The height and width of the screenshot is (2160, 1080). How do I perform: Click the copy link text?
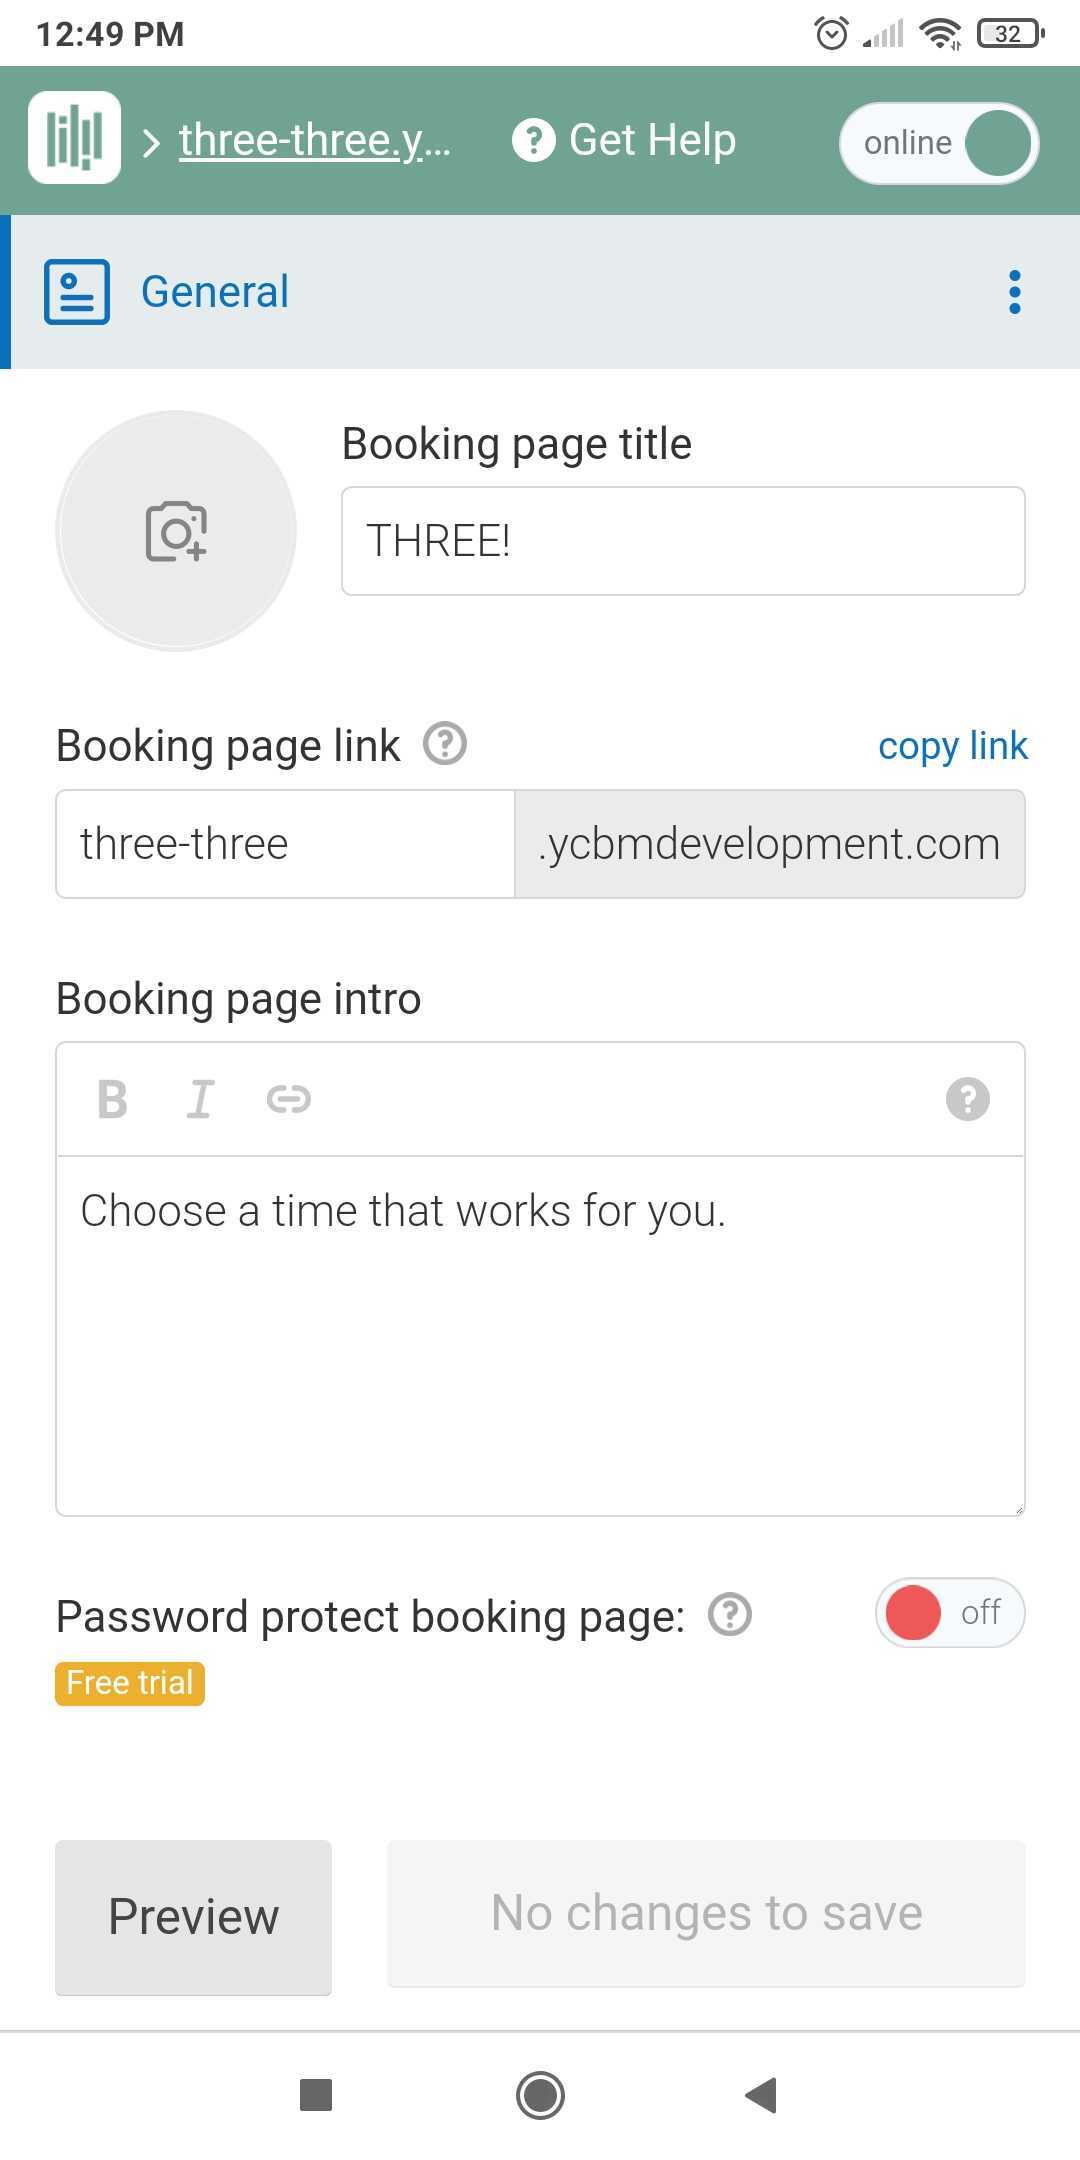point(953,746)
